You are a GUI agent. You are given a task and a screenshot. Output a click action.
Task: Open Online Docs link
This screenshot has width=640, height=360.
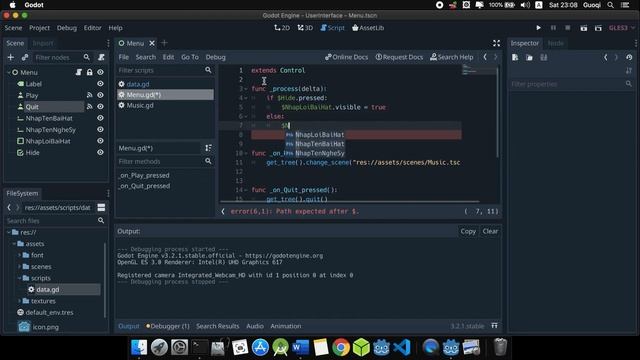pyautogui.click(x=347, y=57)
